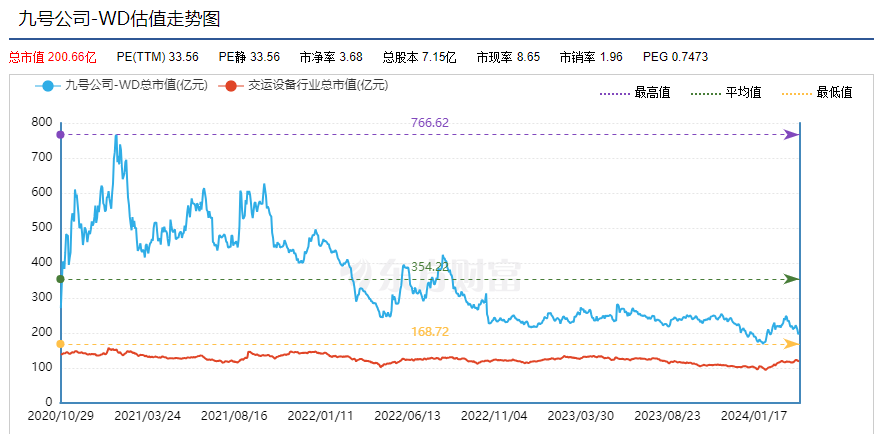
Task: Click the blue legend marker icon
Action: 47,86
